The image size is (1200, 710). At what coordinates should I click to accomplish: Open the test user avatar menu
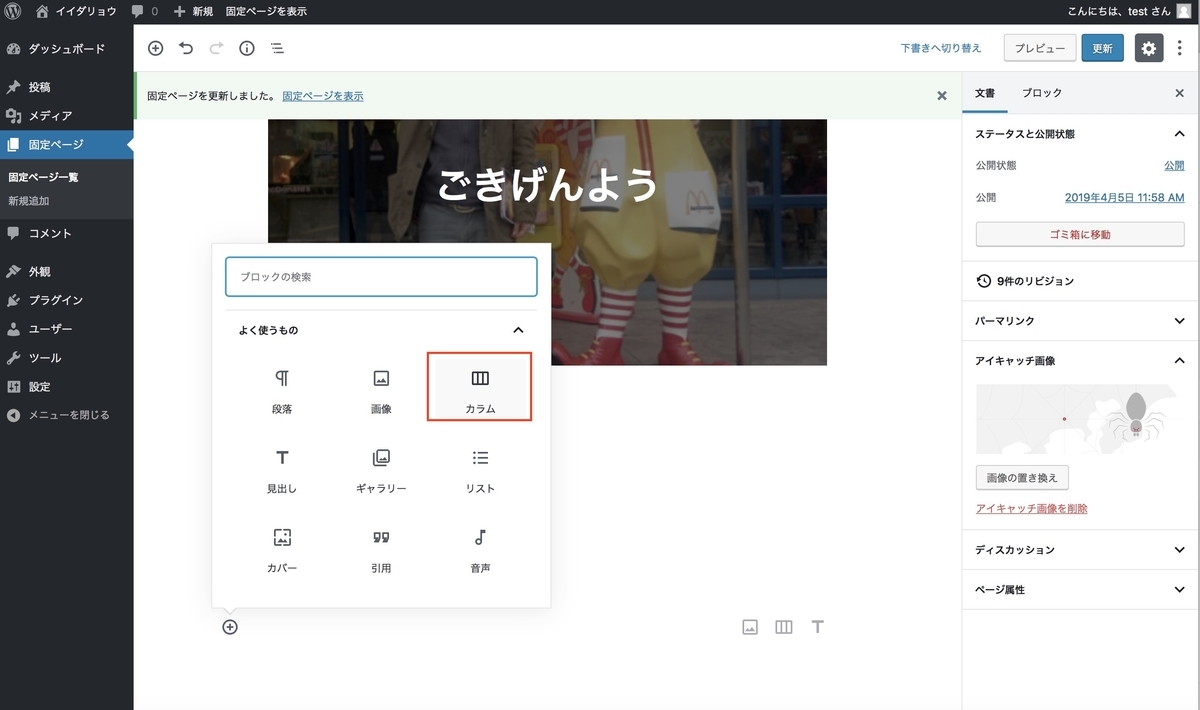pyautogui.click(x=1183, y=11)
